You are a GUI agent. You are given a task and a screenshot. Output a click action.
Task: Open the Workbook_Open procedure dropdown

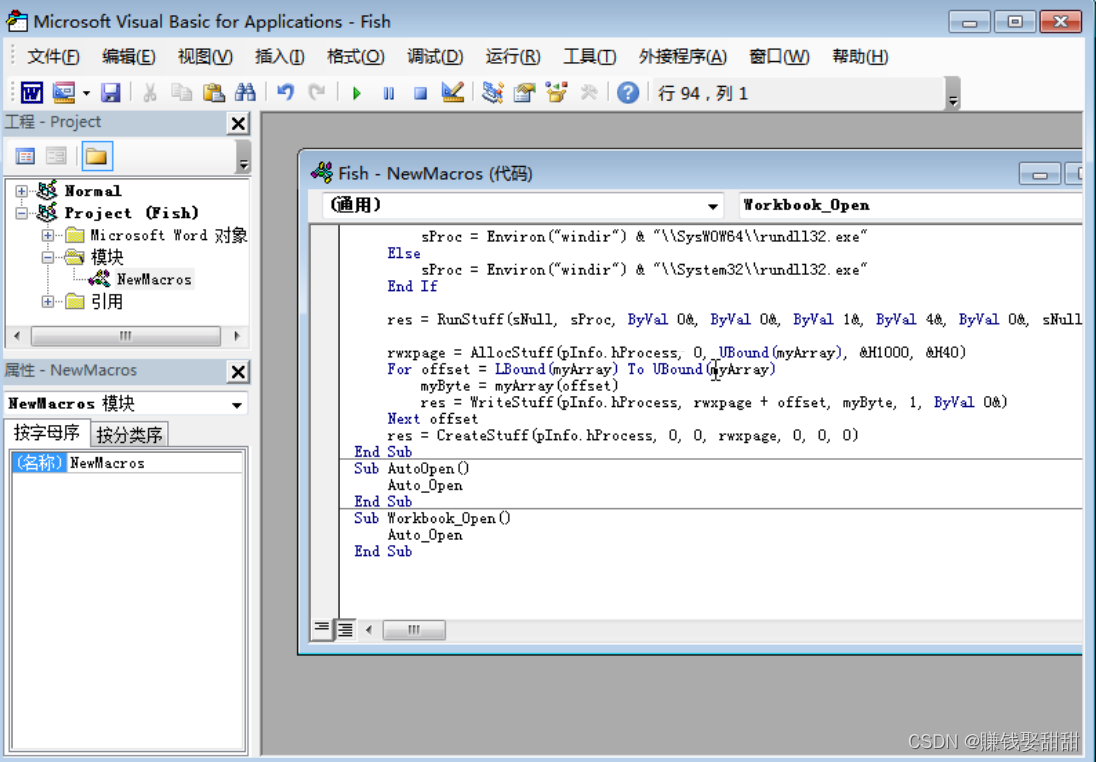(911, 206)
